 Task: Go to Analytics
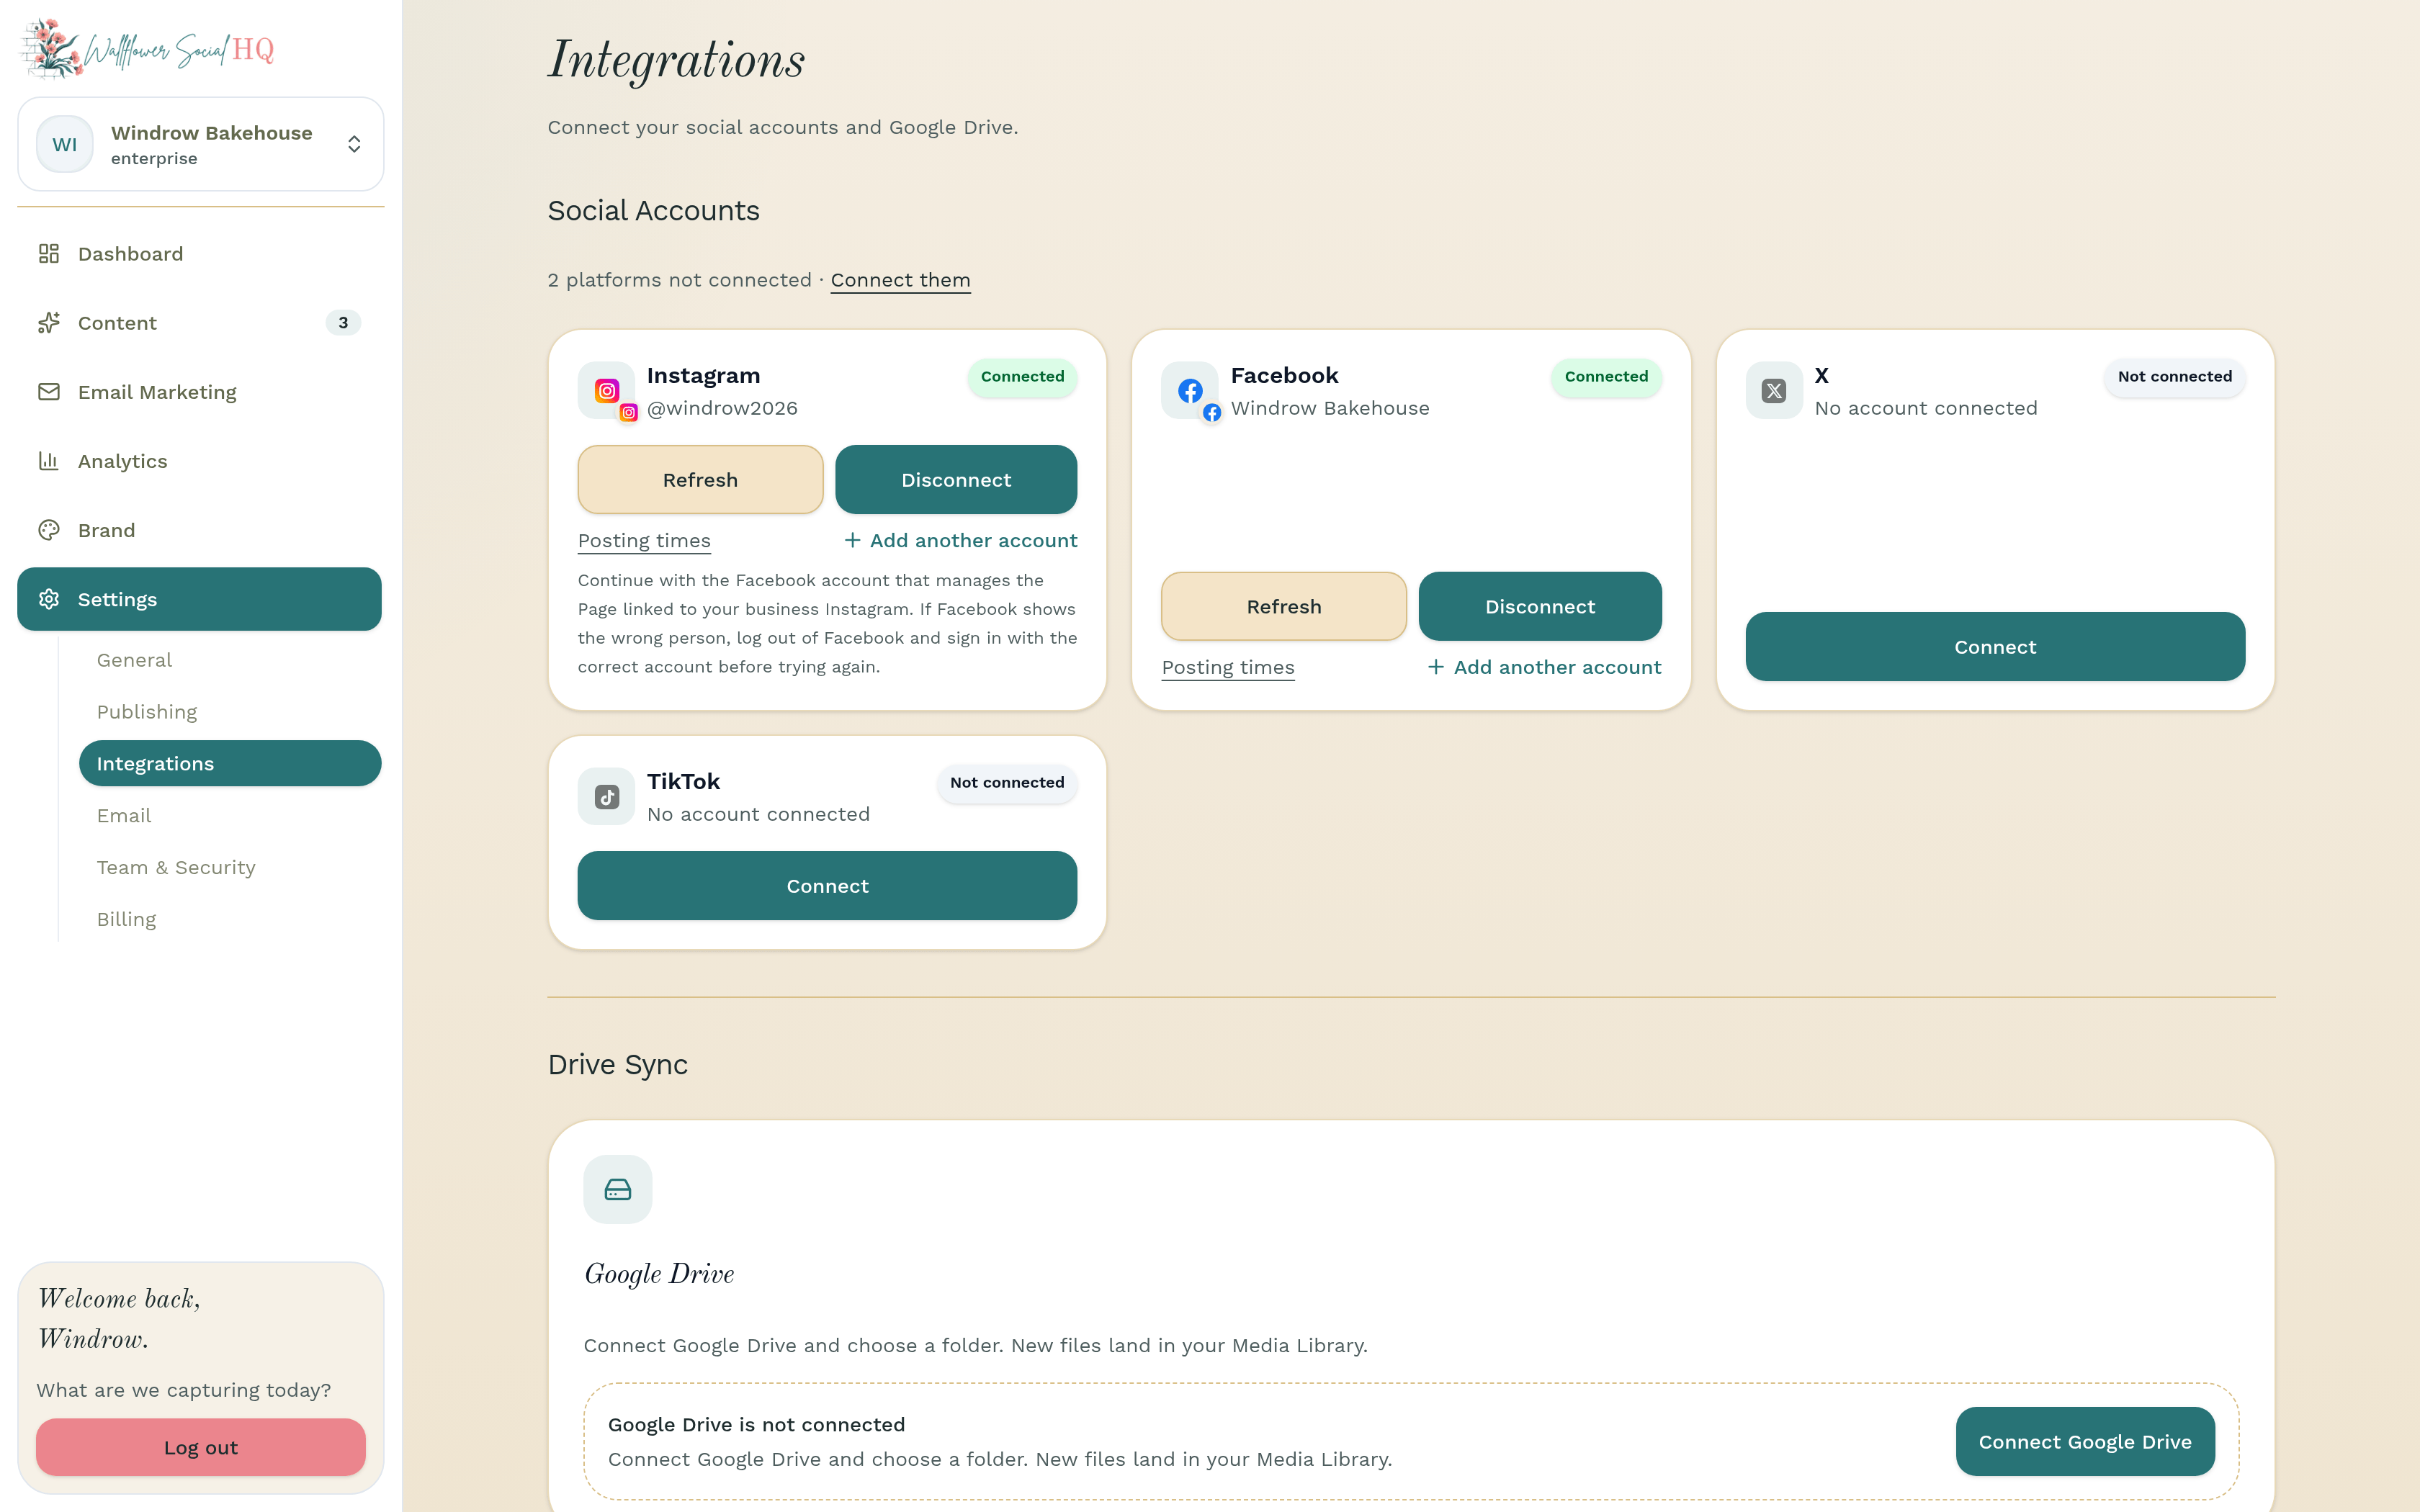pos(199,461)
